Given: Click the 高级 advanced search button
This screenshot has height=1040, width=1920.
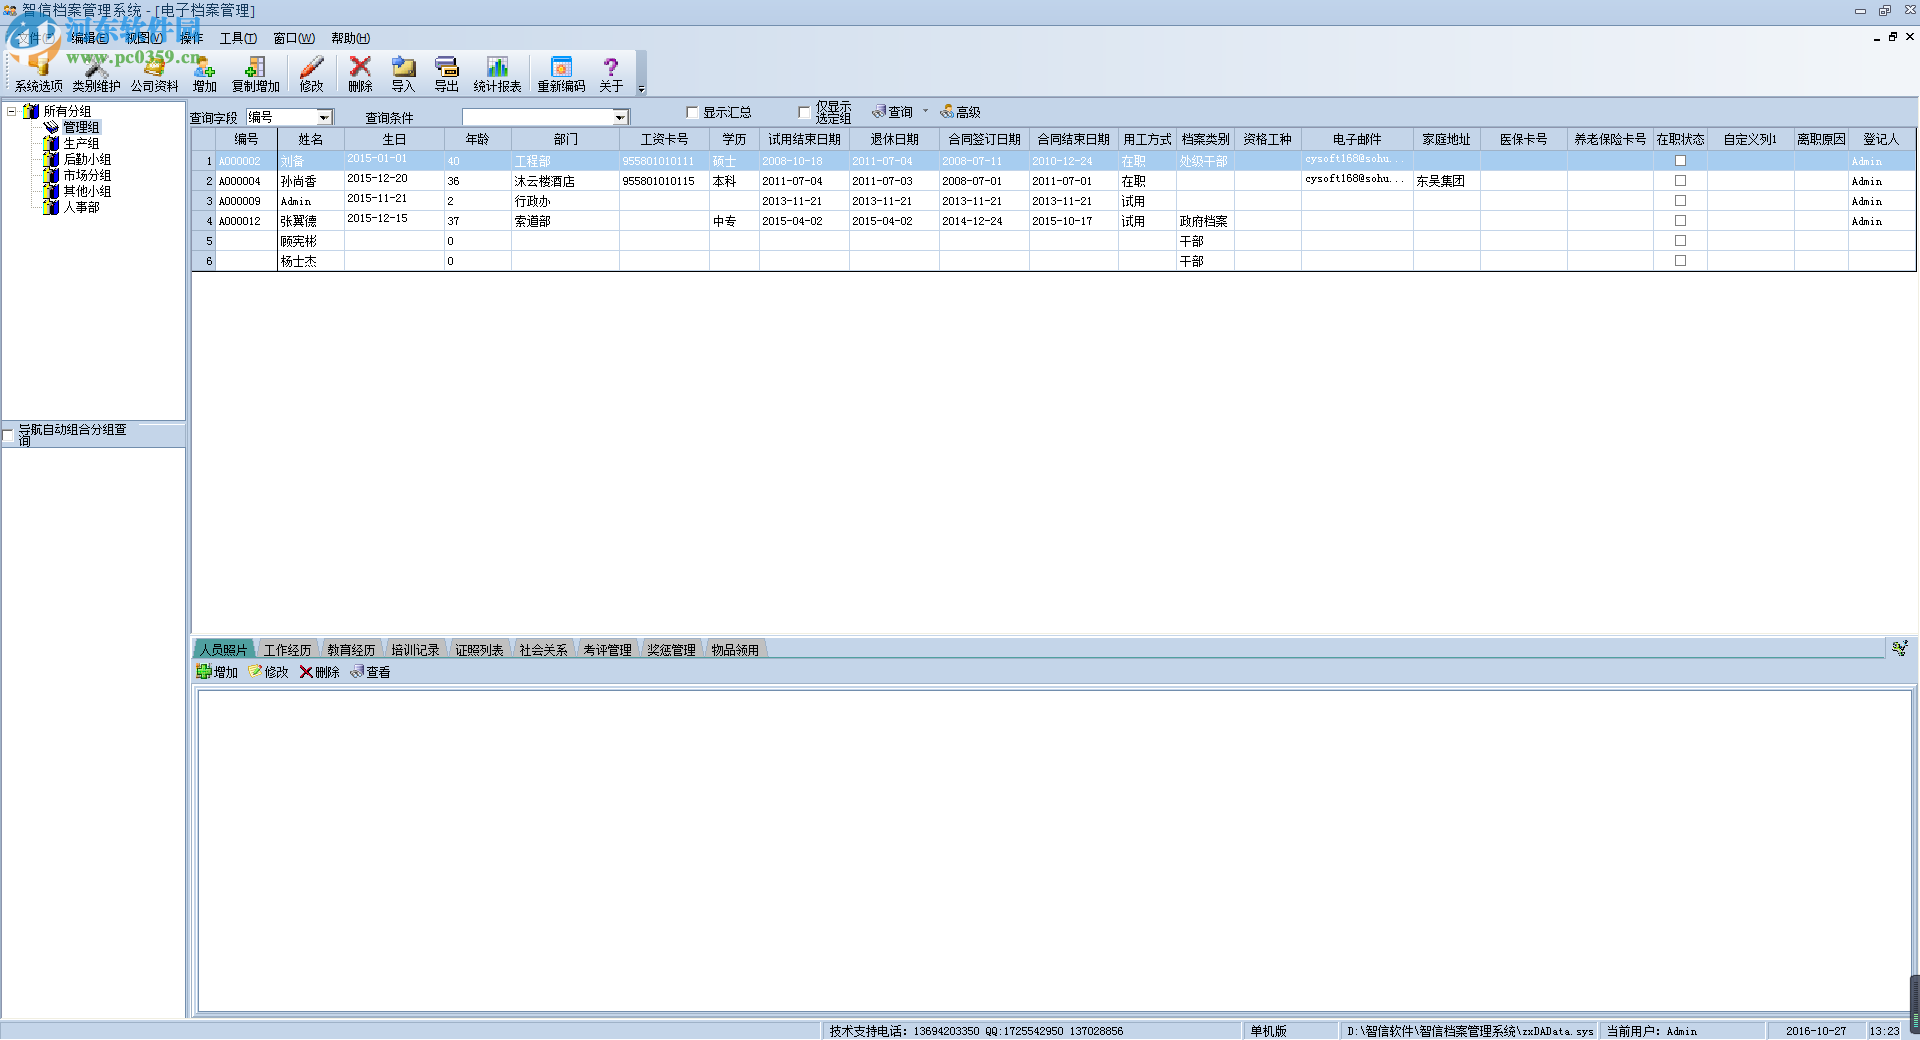Looking at the screenshot, I should coord(960,112).
